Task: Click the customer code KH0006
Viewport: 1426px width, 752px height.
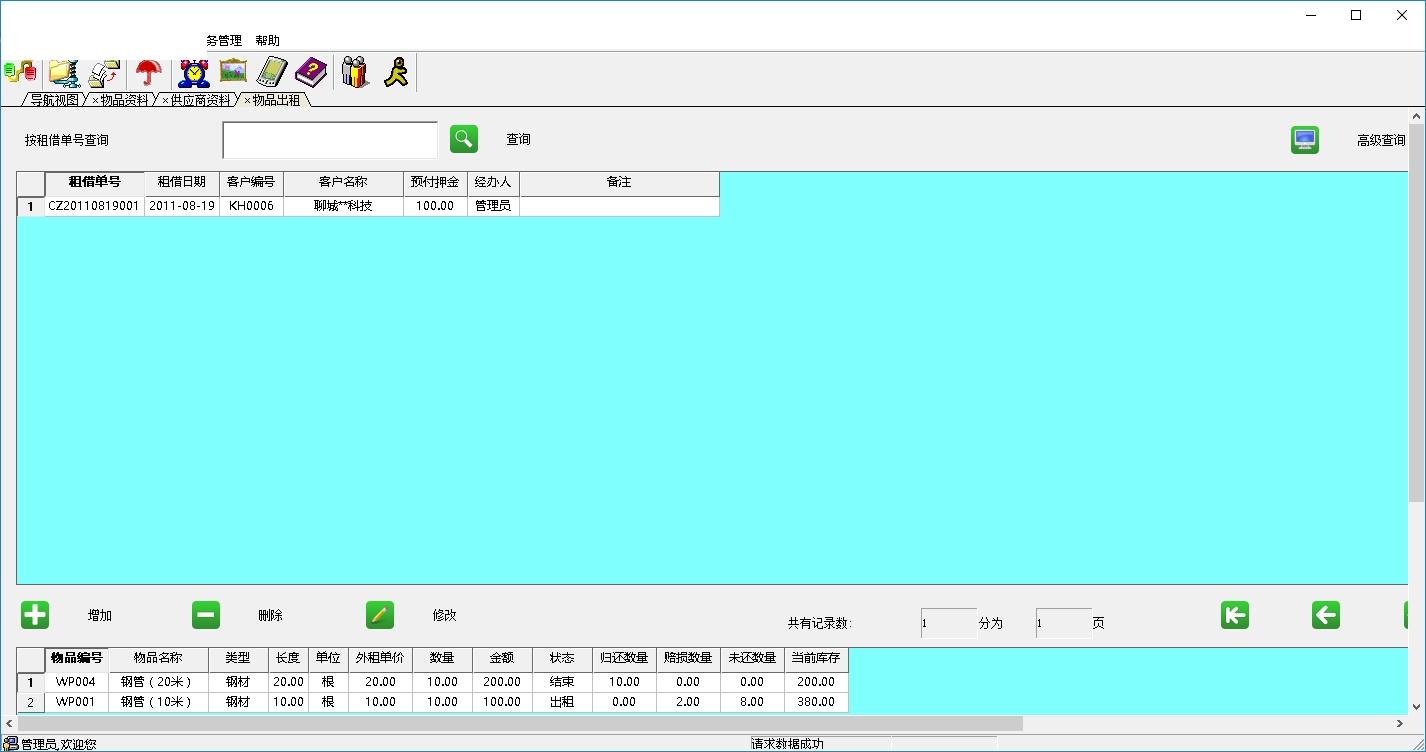Action: pyautogui.click(x=251, y=206)
